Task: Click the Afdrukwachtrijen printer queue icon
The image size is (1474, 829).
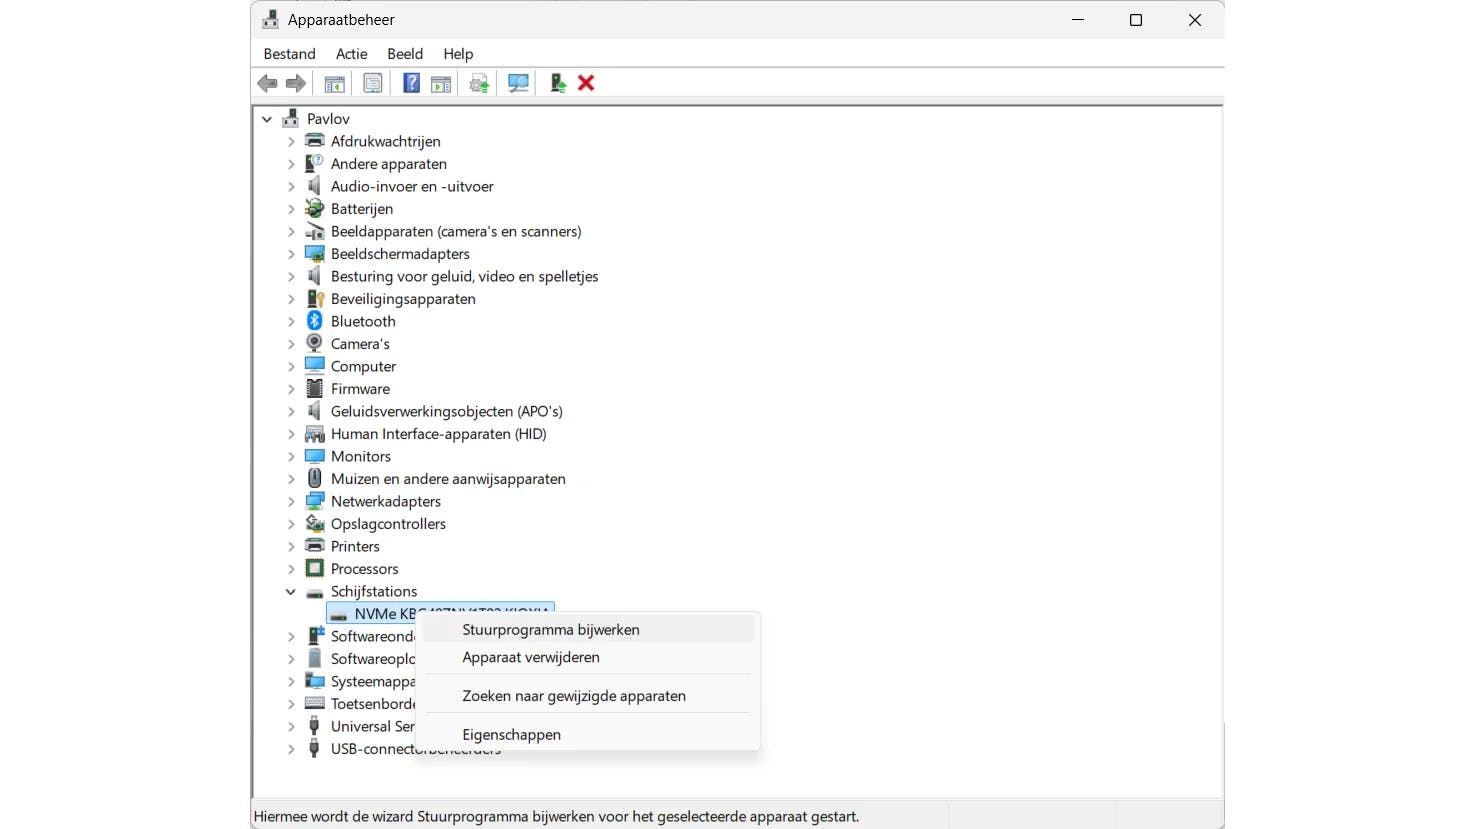Action: click(315, 141)
